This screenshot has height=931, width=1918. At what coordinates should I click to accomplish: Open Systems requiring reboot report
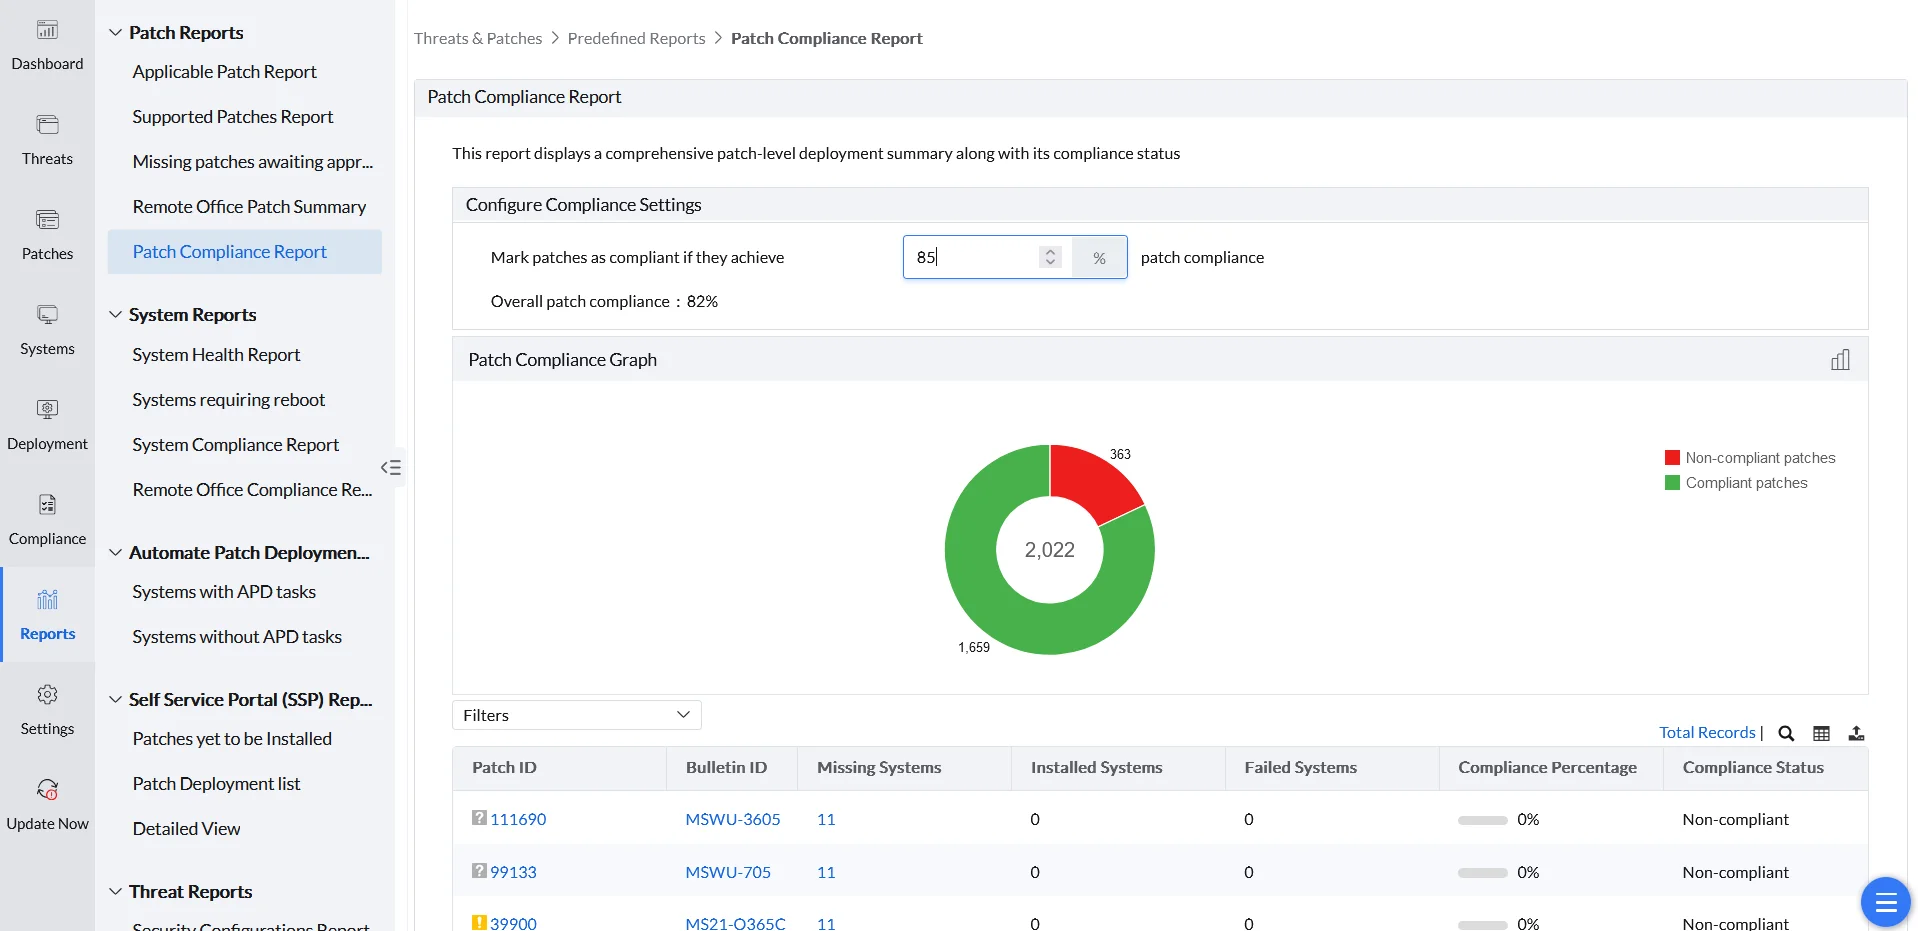pyautogui.click(x=228, y=400)
